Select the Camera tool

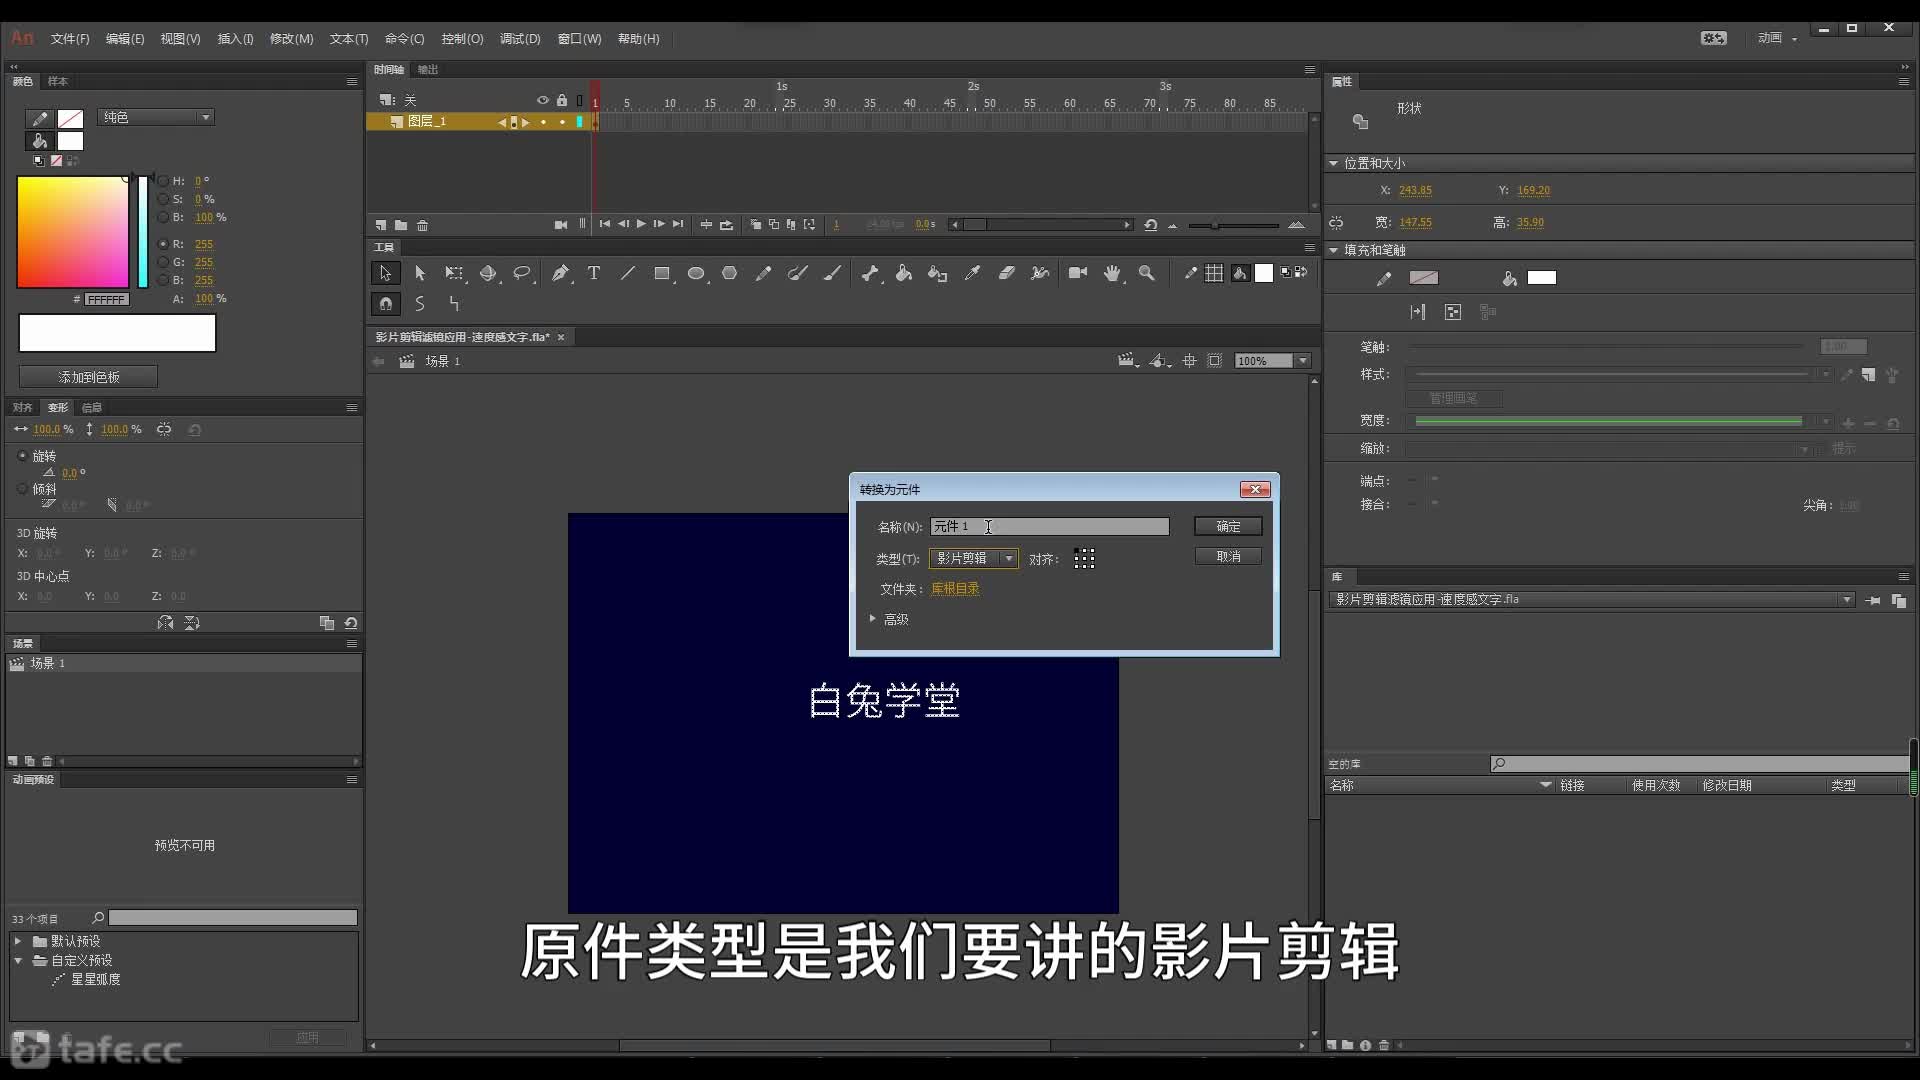[1078, 273]
